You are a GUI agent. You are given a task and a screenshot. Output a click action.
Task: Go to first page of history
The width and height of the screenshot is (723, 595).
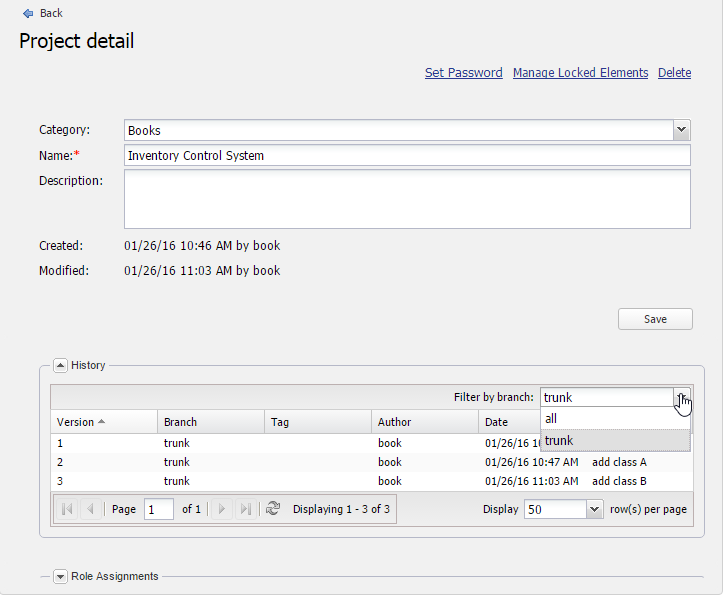click(x=67, y=509)
